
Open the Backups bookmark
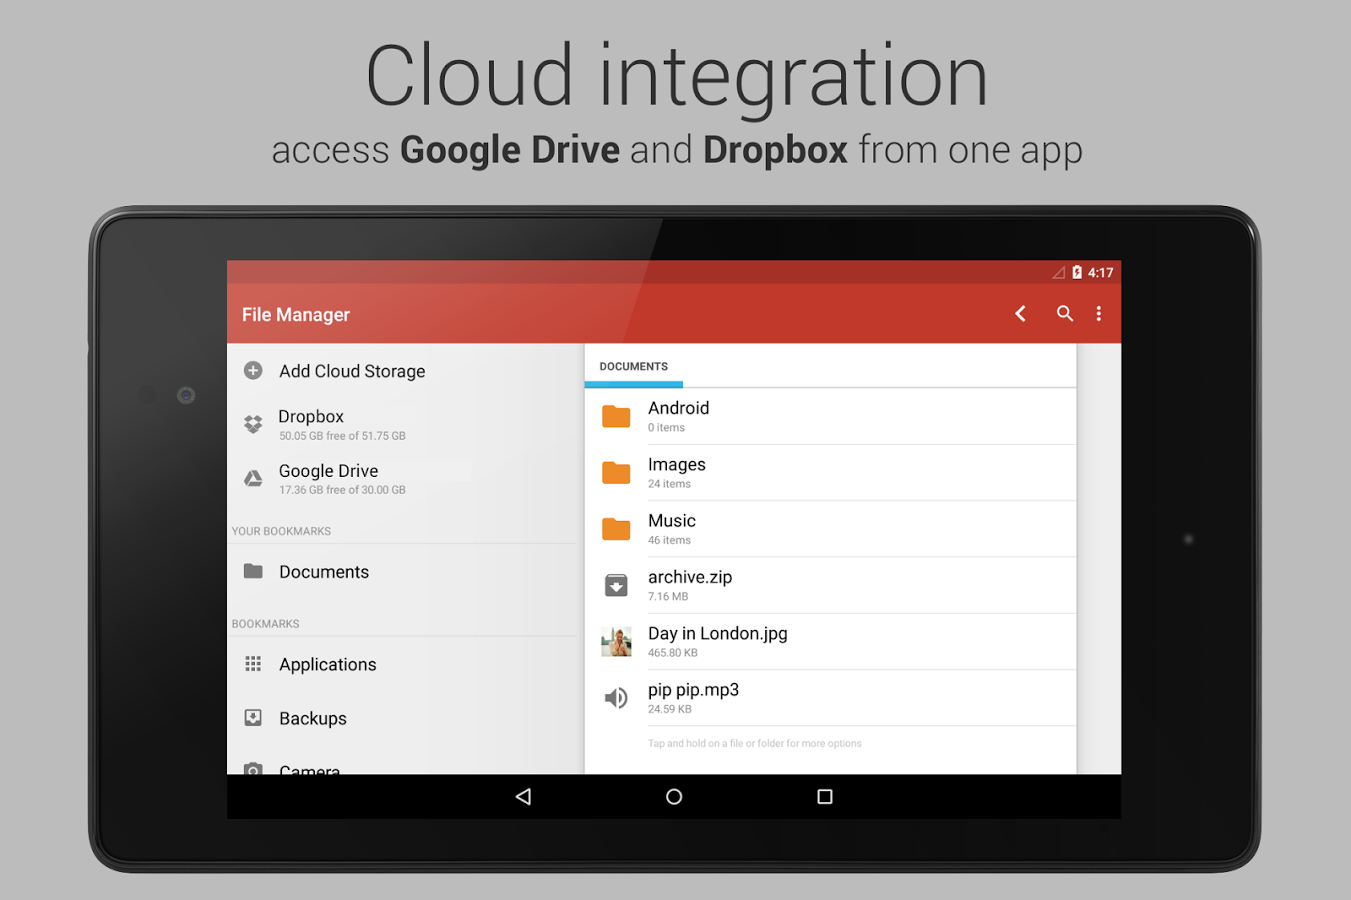pos(405,718)
